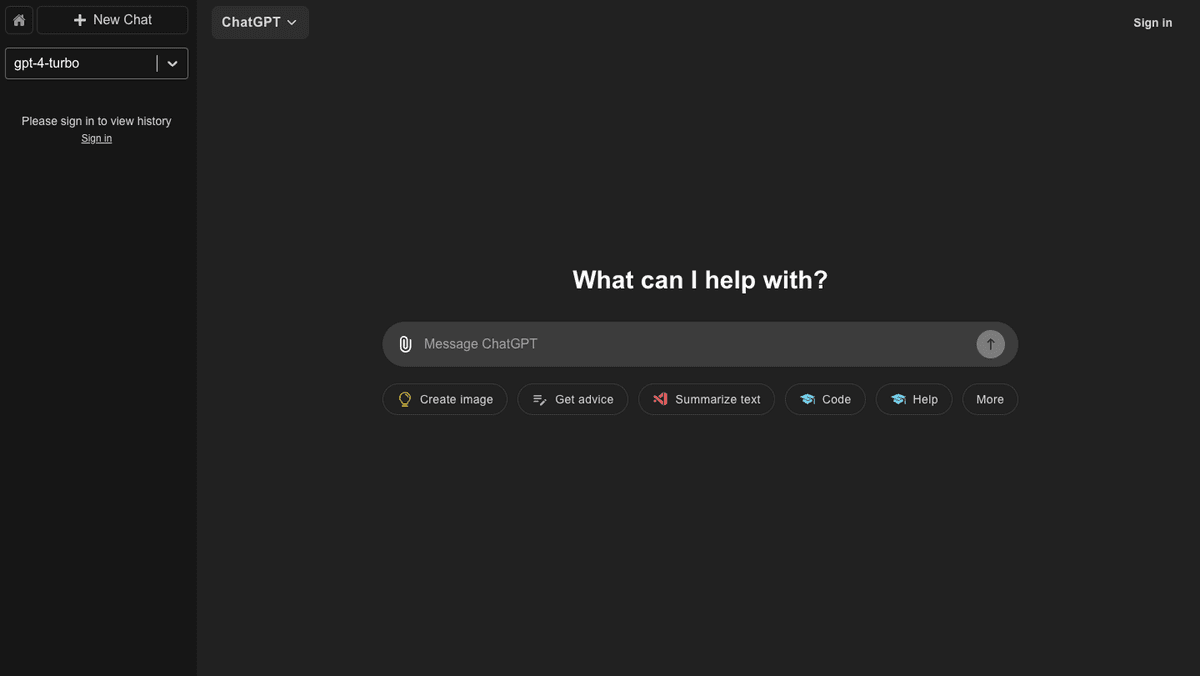1200x676 pixels.
Task: Attach a file using the paperclip icon
Action: tap(405, 344)
